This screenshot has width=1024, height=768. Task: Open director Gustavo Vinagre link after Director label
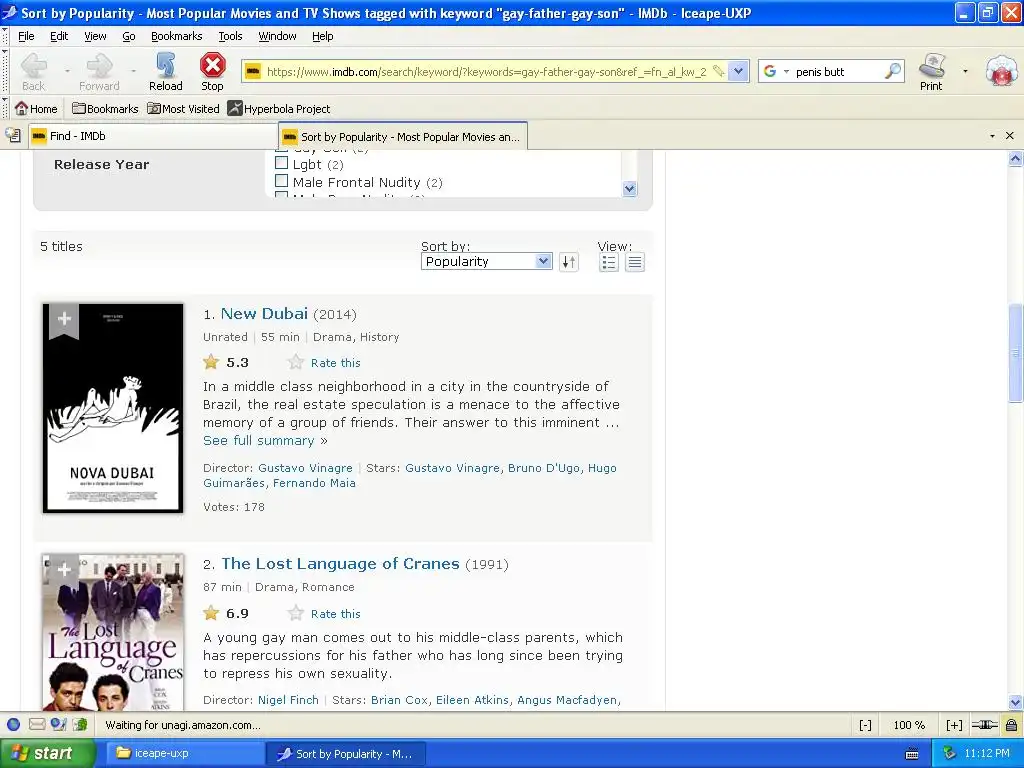pos(305,468)
